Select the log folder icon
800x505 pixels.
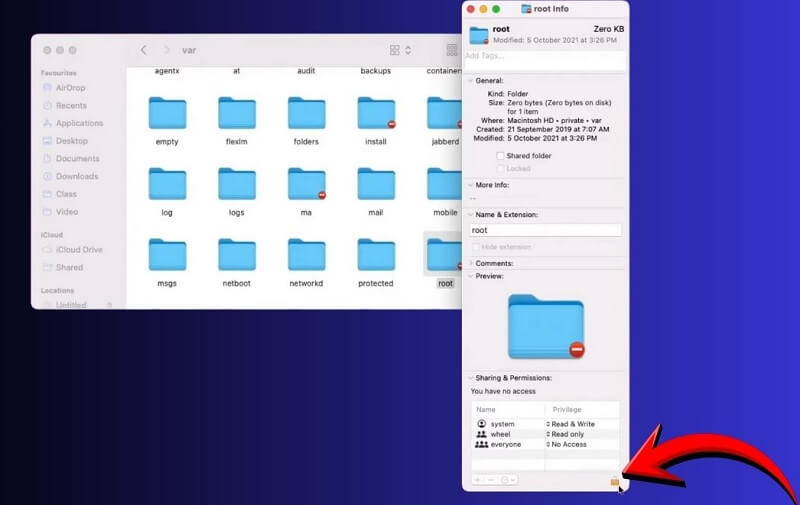(167, 184)
